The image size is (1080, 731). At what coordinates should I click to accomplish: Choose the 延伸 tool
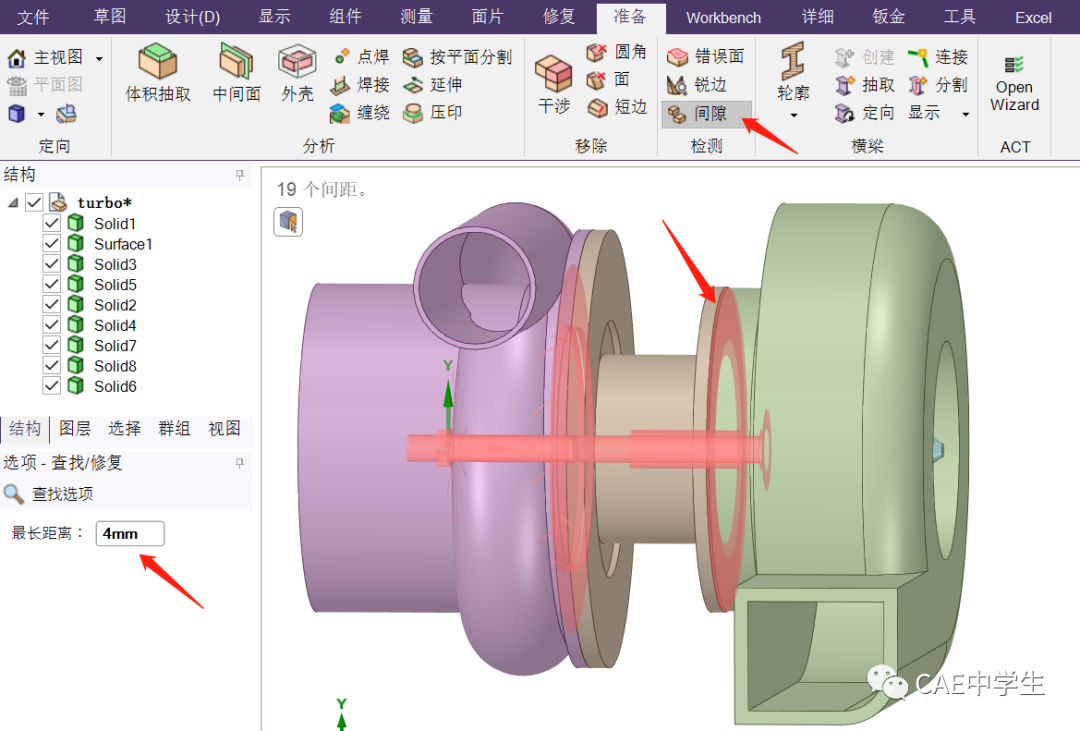tap(433, 85)
